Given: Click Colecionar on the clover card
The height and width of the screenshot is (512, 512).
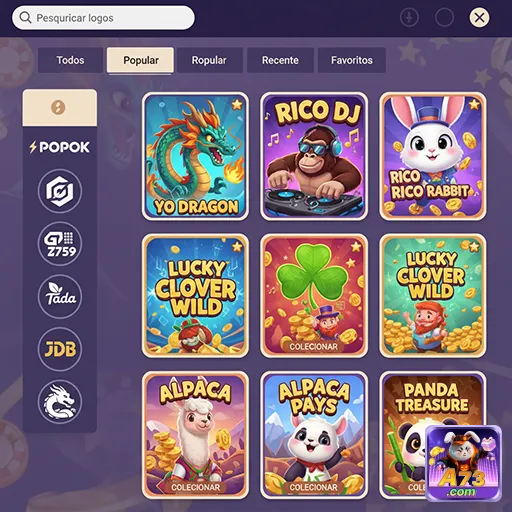Looking at the screenshot, I should [x=314, y=346].
